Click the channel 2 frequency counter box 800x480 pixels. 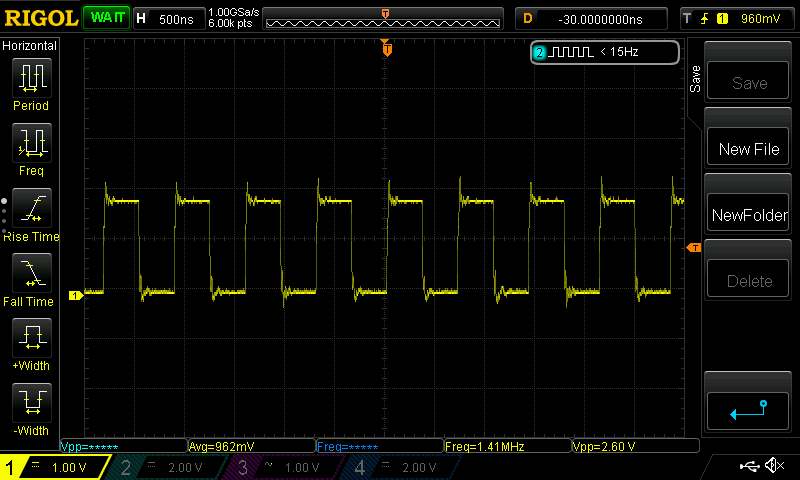tap(605, 52)
